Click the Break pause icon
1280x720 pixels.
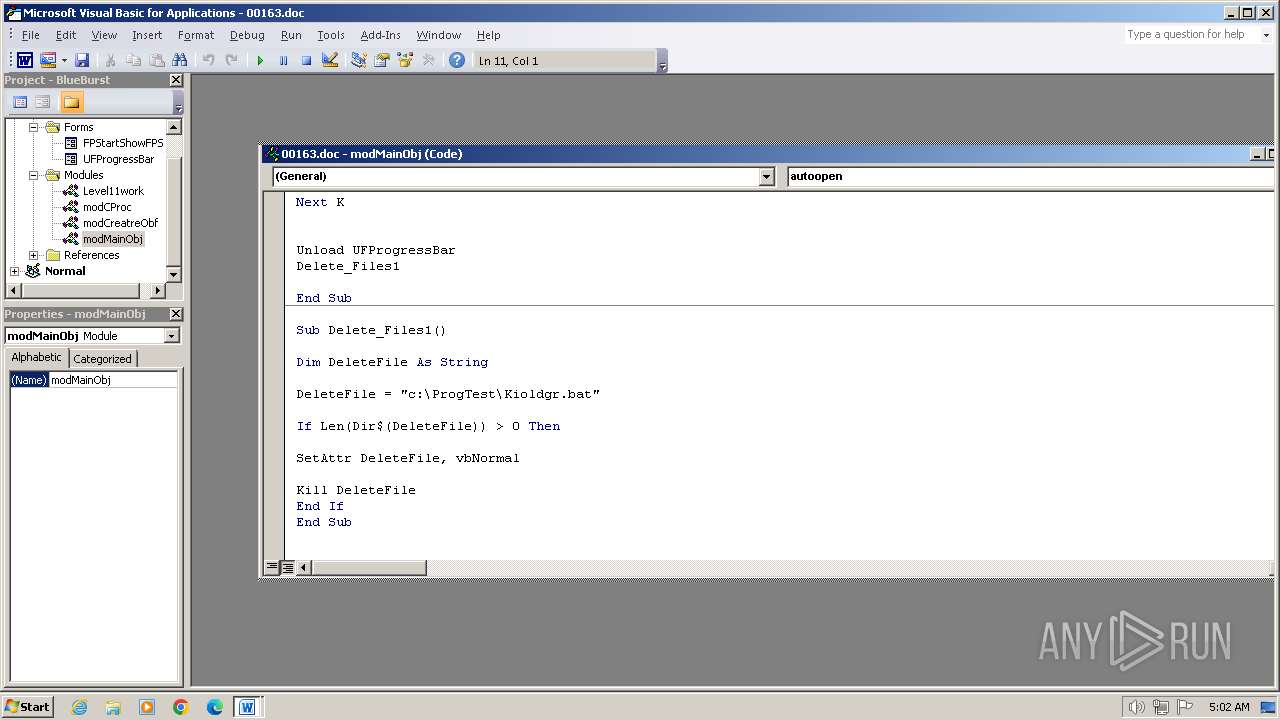point(283,61)
